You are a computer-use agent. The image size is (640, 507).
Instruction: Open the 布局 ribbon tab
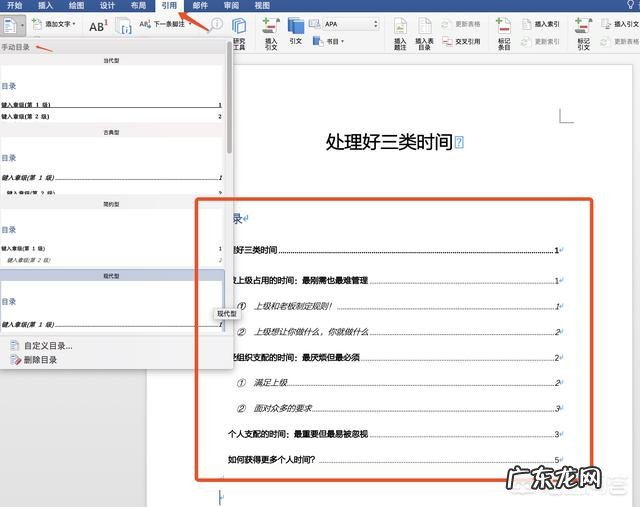point(138,5)
